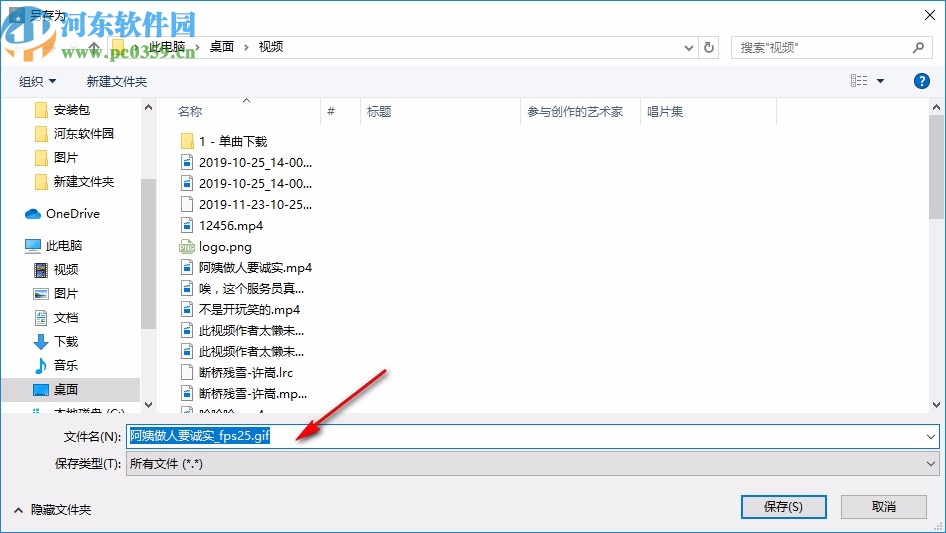Click 桌面 in the address breadcrumb
946x533 pixels.
pyautogui.click(x=221, y=47)
